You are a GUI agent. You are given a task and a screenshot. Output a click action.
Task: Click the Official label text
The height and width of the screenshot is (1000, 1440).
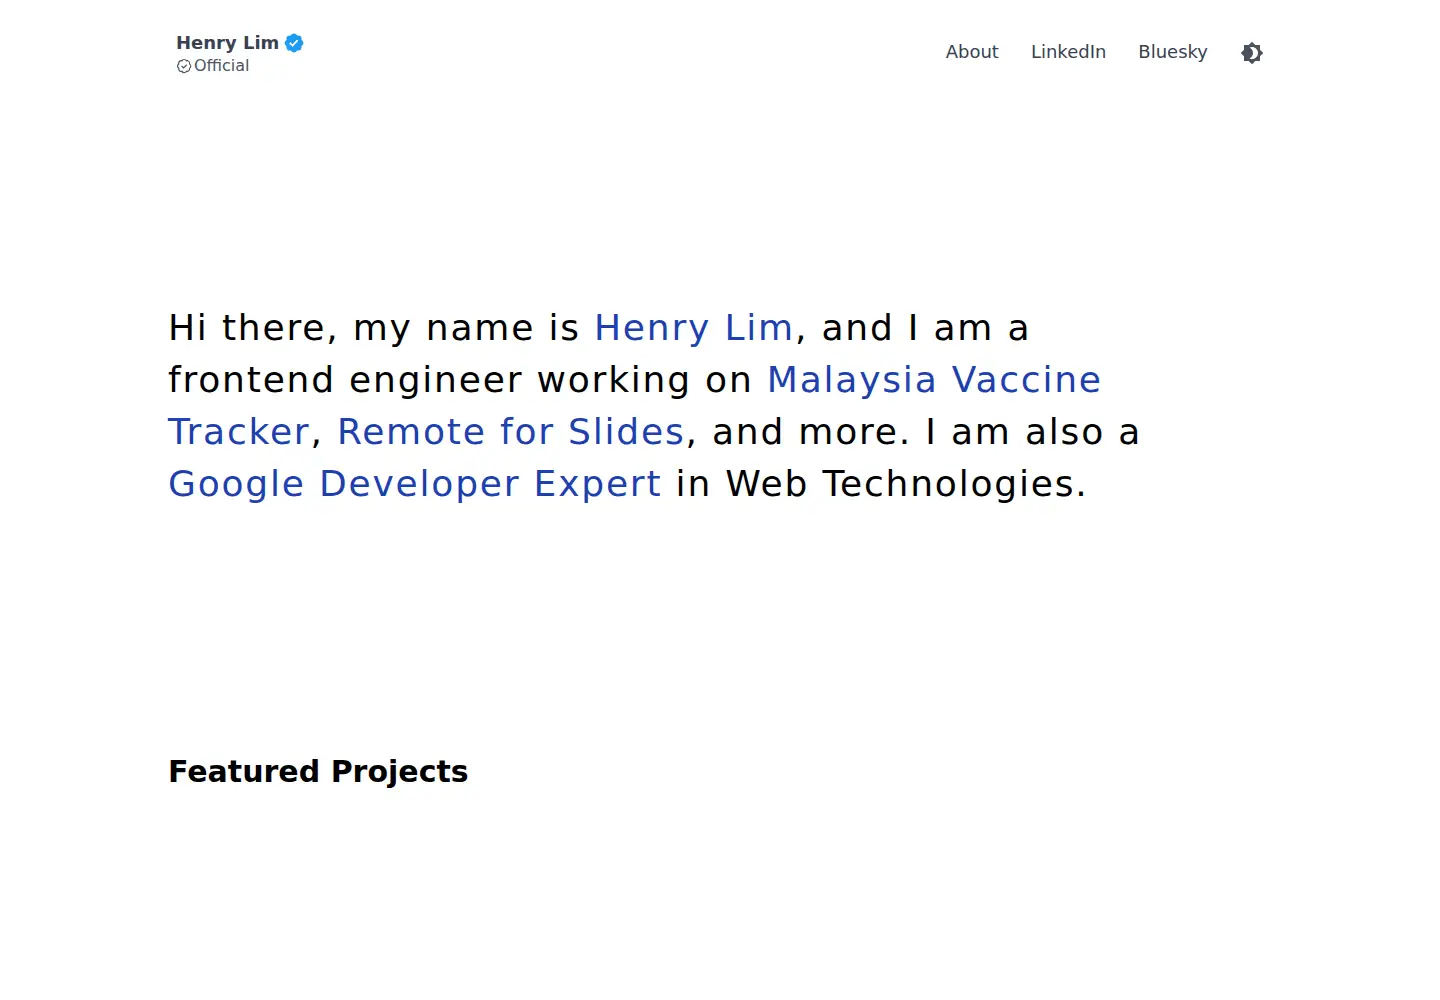coord(221,66)
